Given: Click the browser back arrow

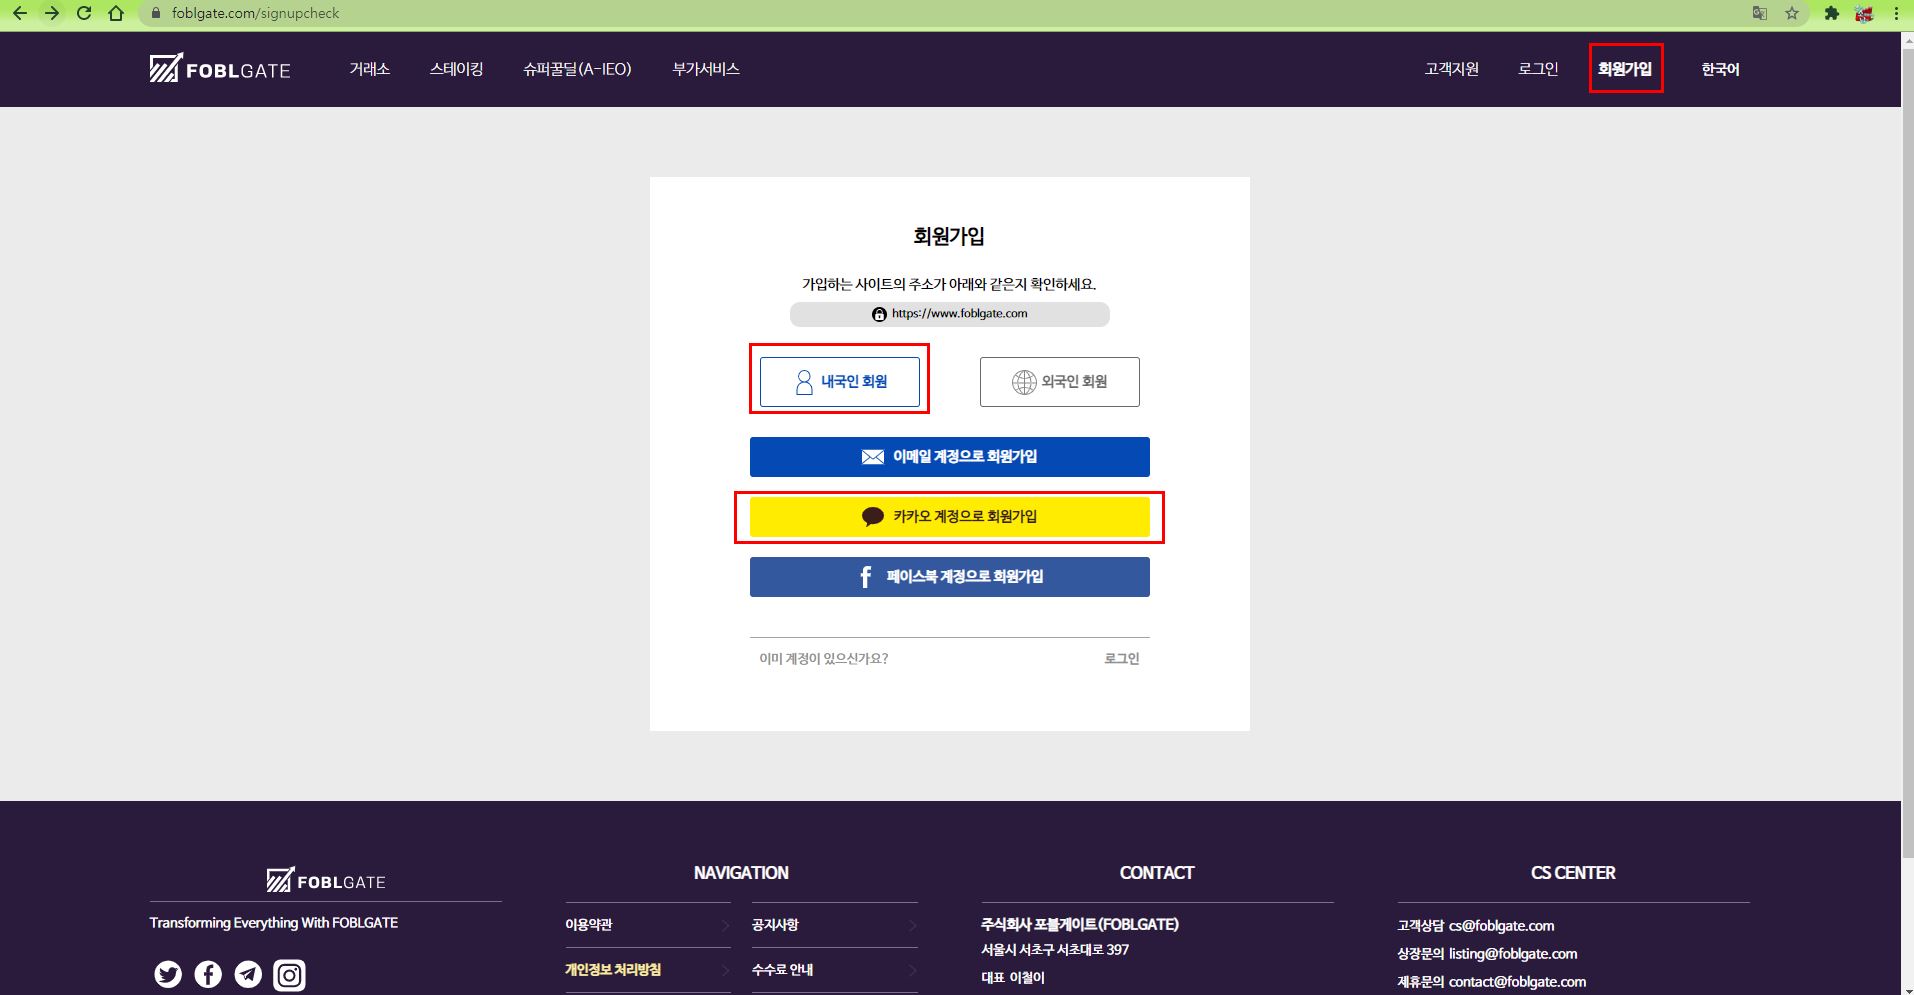Looking at the screenshot, I should (20, 13).
